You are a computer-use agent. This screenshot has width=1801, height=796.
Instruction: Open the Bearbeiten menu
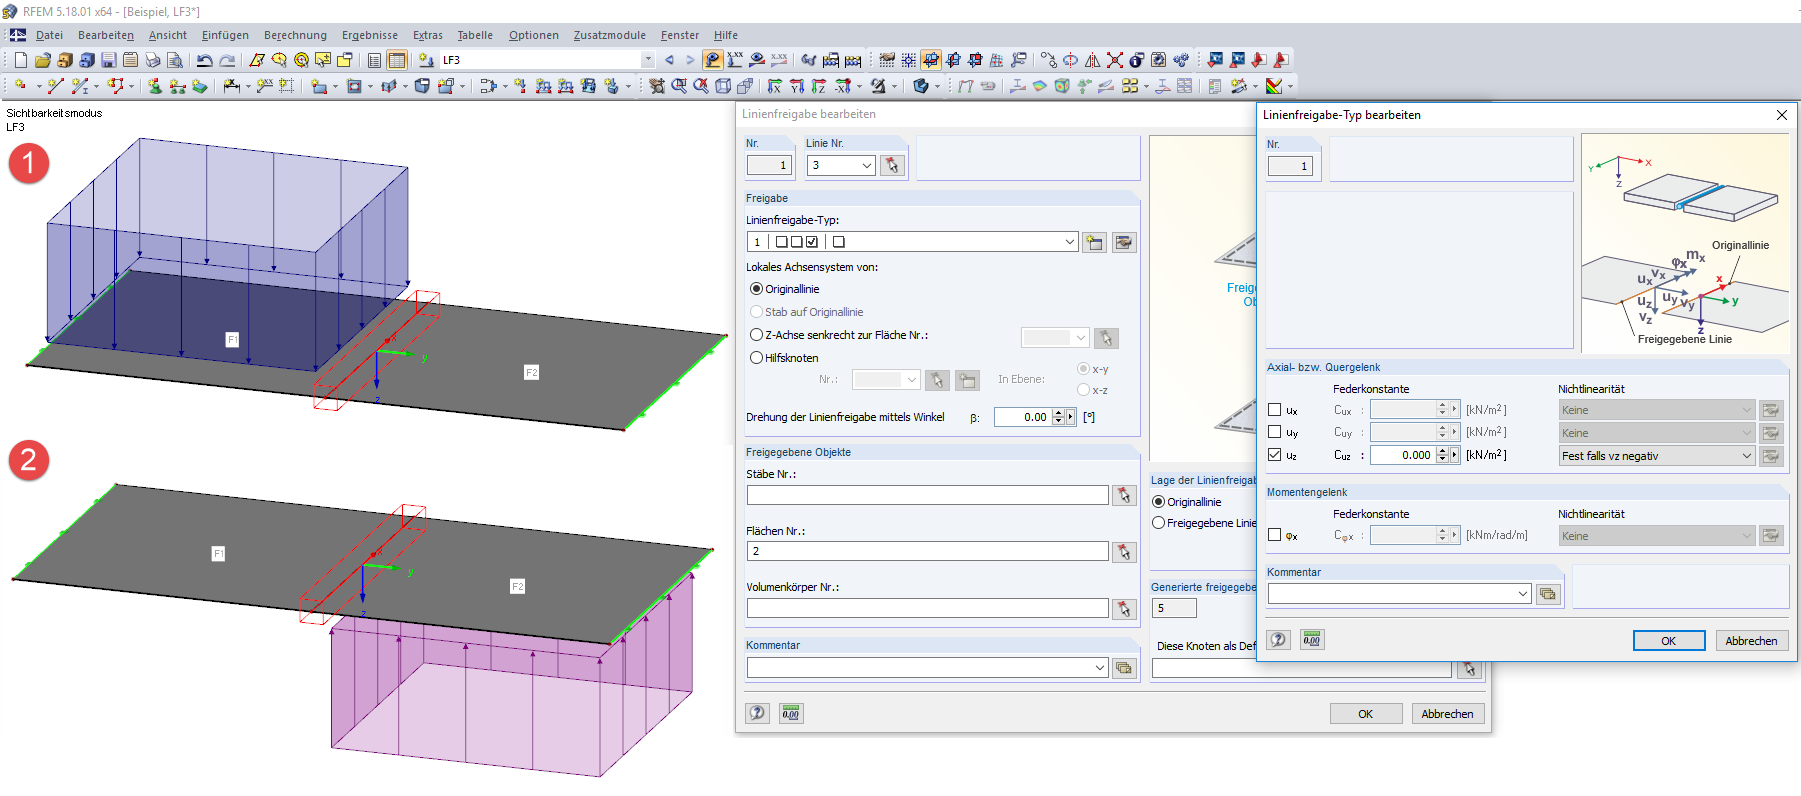[106, 35]
